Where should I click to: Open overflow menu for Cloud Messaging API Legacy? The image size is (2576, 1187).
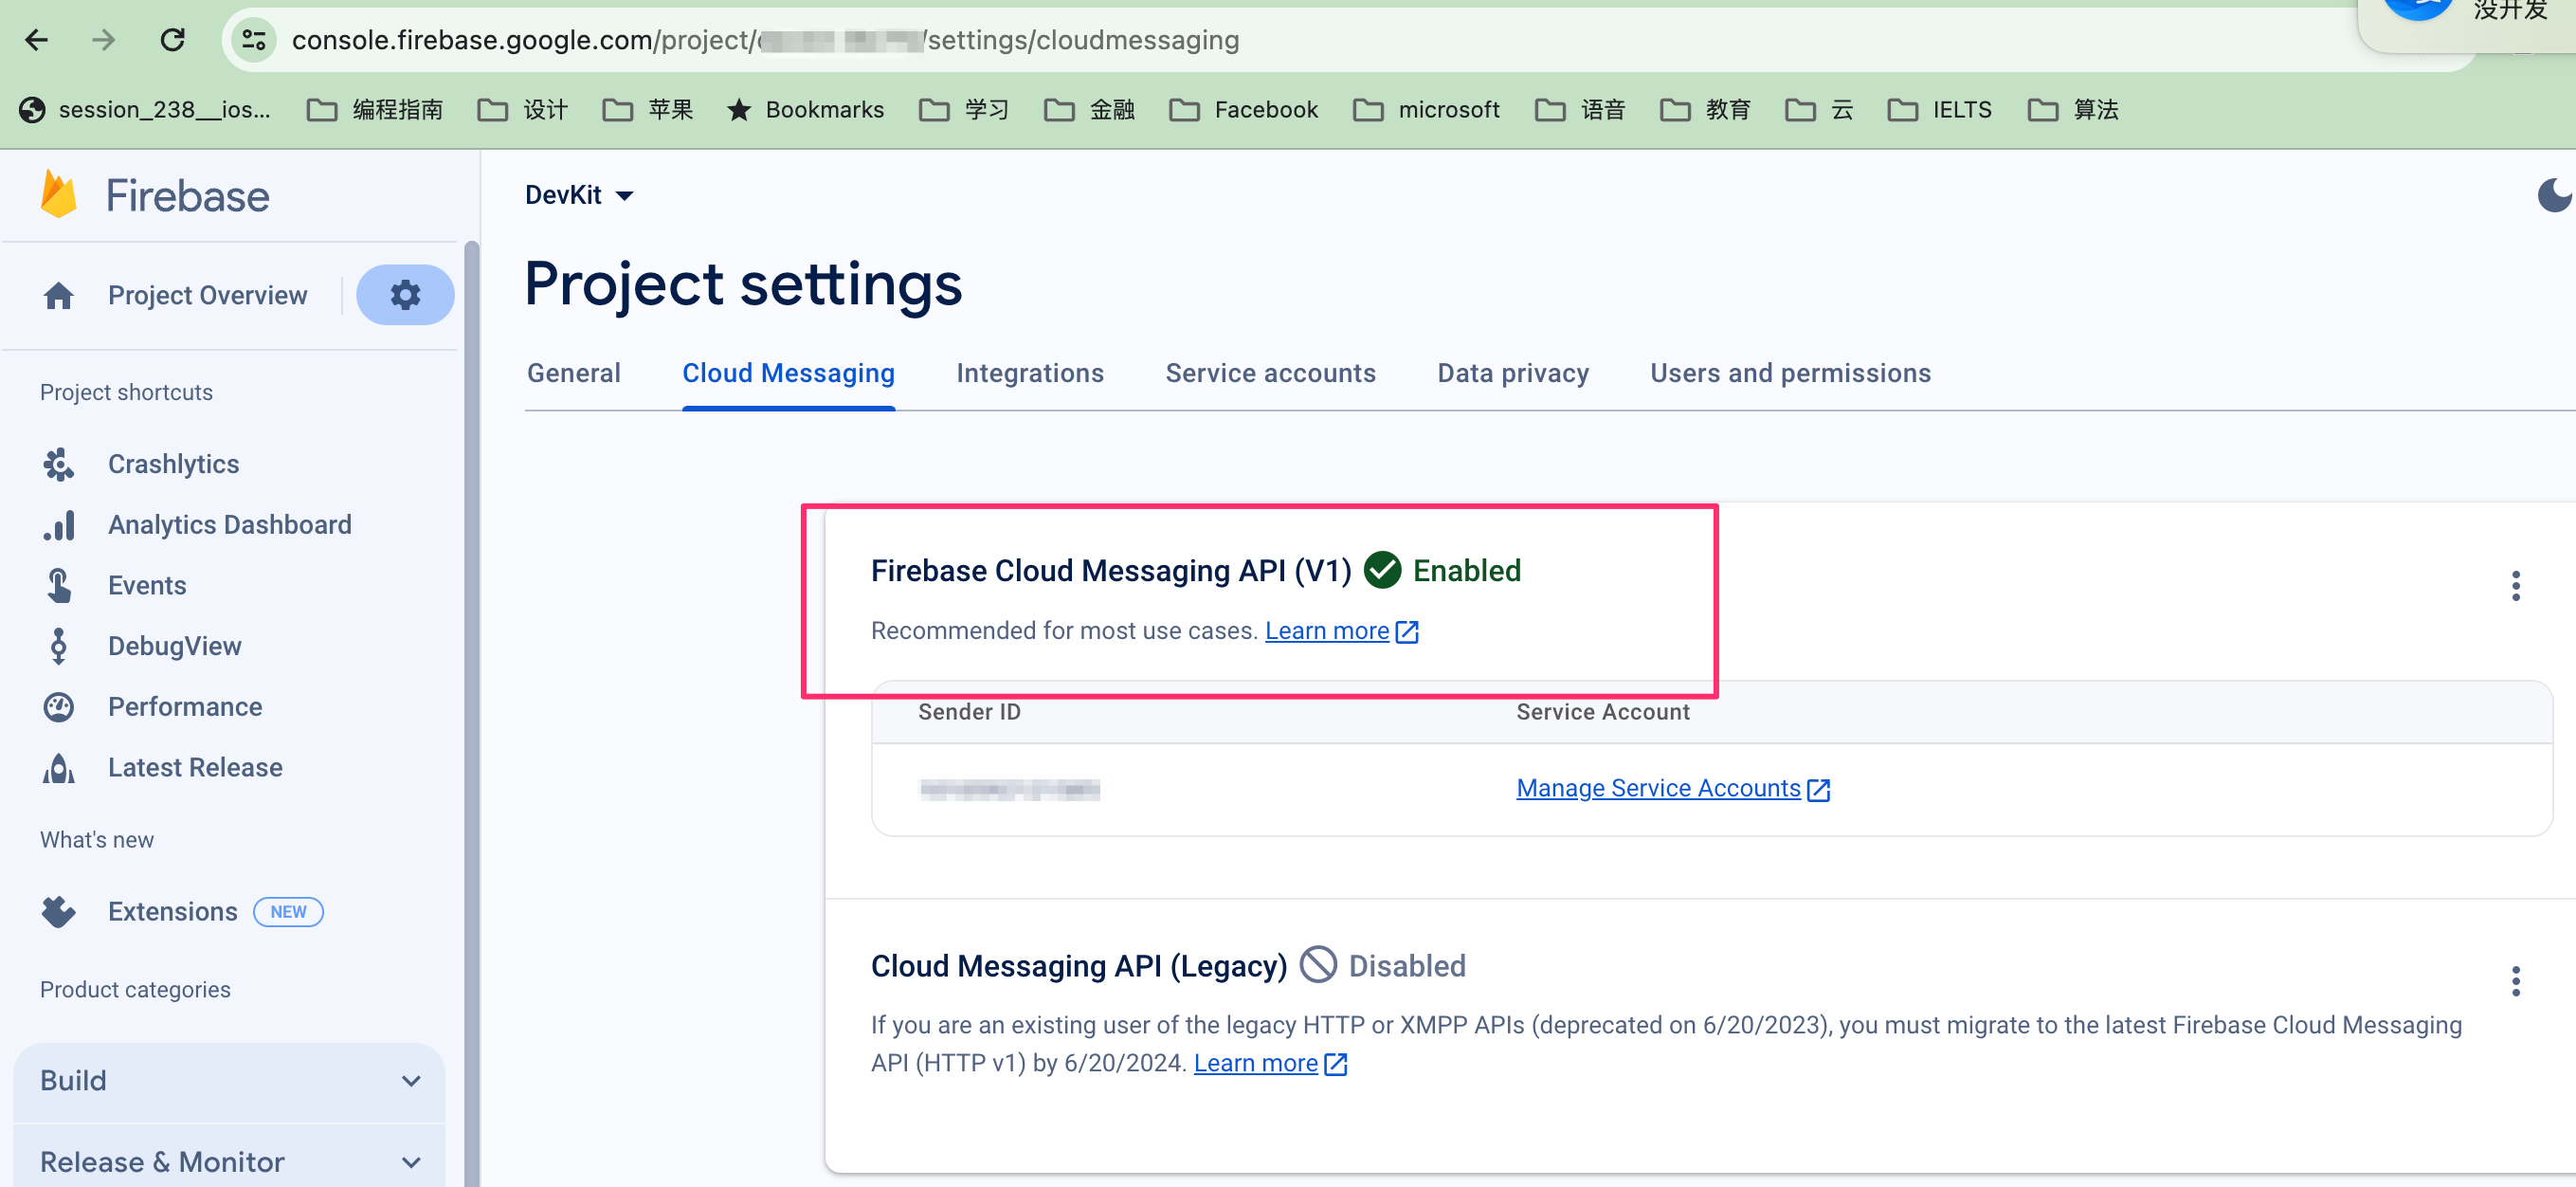(2516, 981)
